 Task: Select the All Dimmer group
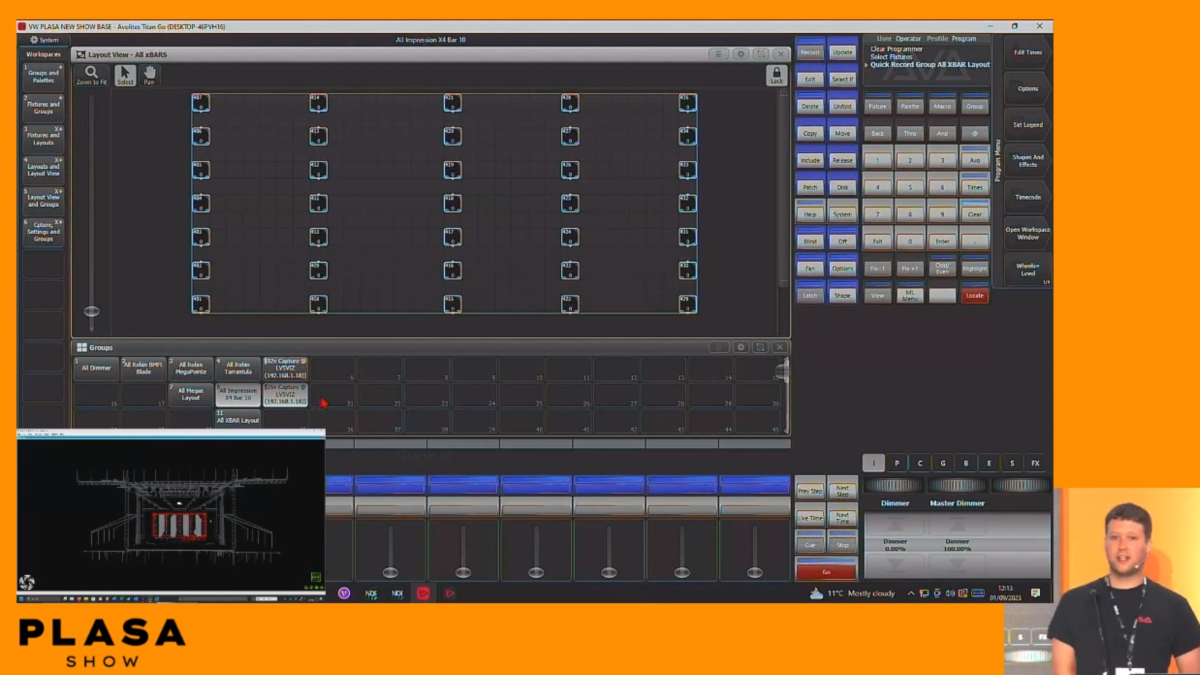pos(96,368)
